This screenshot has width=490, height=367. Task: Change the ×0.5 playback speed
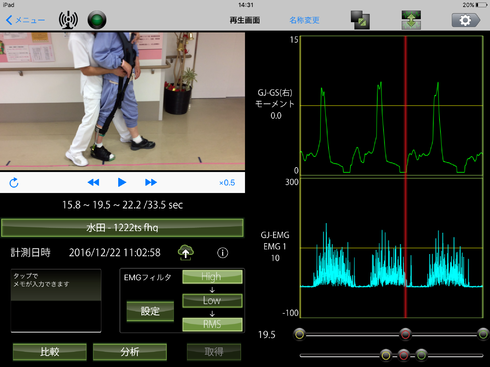point(227,183)
